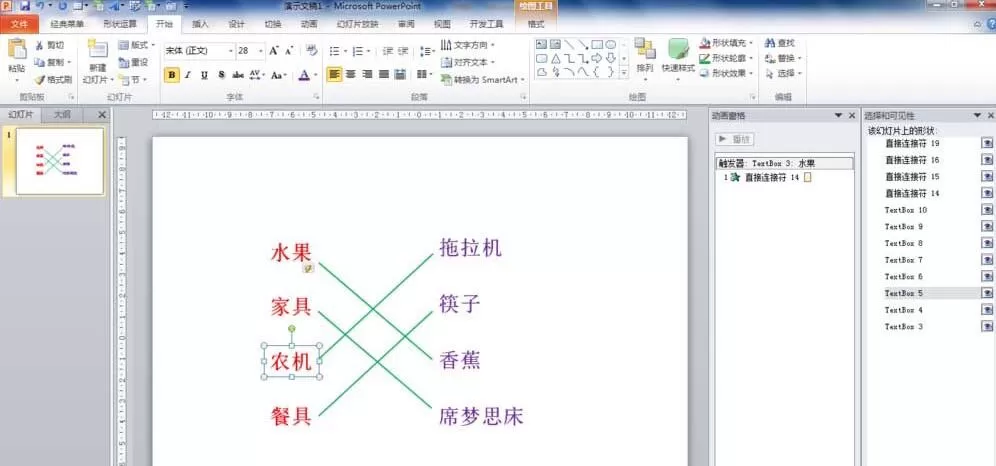Click slide 1 thumbnail in slides pane

(x=60, y=161)
